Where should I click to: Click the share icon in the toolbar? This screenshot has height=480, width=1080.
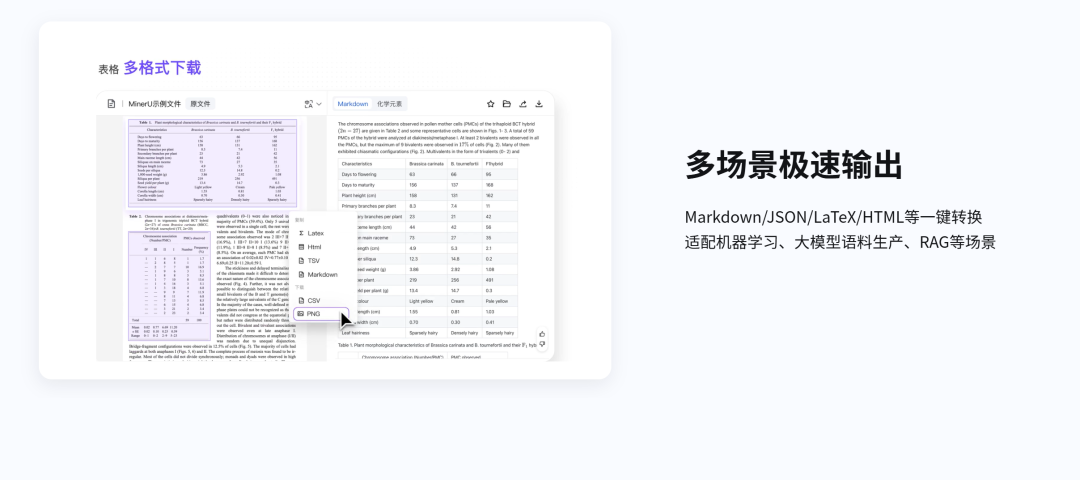pyautogui.click(x=523, y=104)
